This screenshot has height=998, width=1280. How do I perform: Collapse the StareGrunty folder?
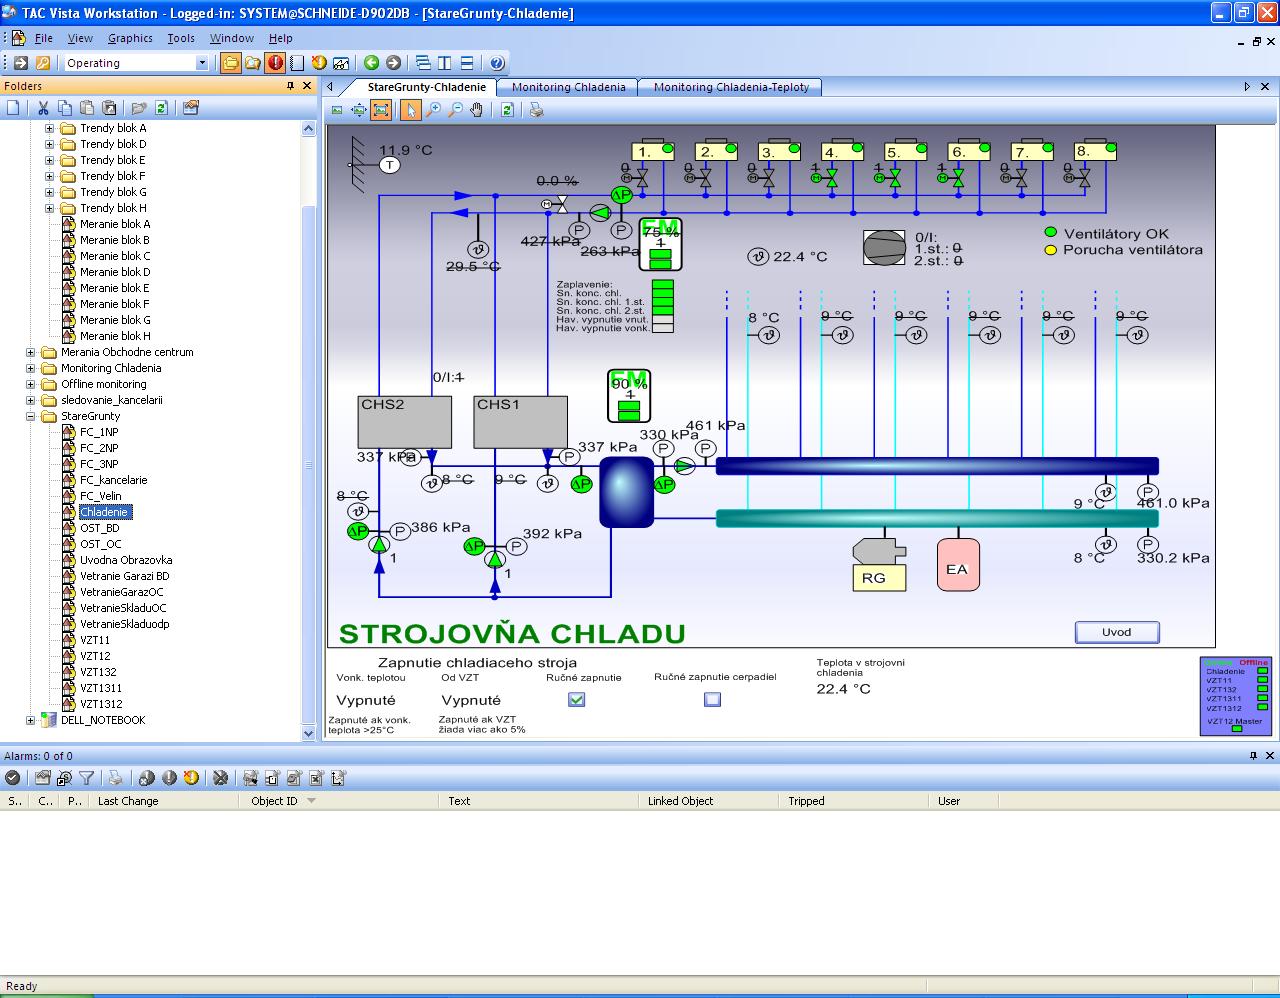[x=30, y=416]
